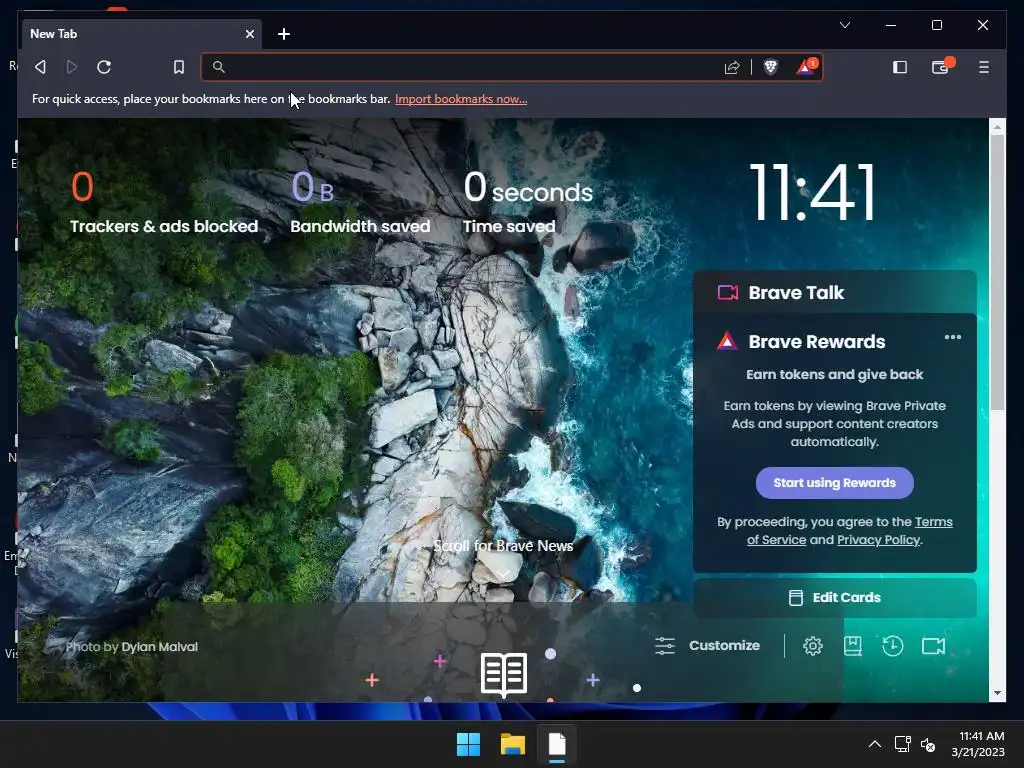Click the Brave News open-book icon
Viewport: 1024px width, 768px height.
click(504, 675)
